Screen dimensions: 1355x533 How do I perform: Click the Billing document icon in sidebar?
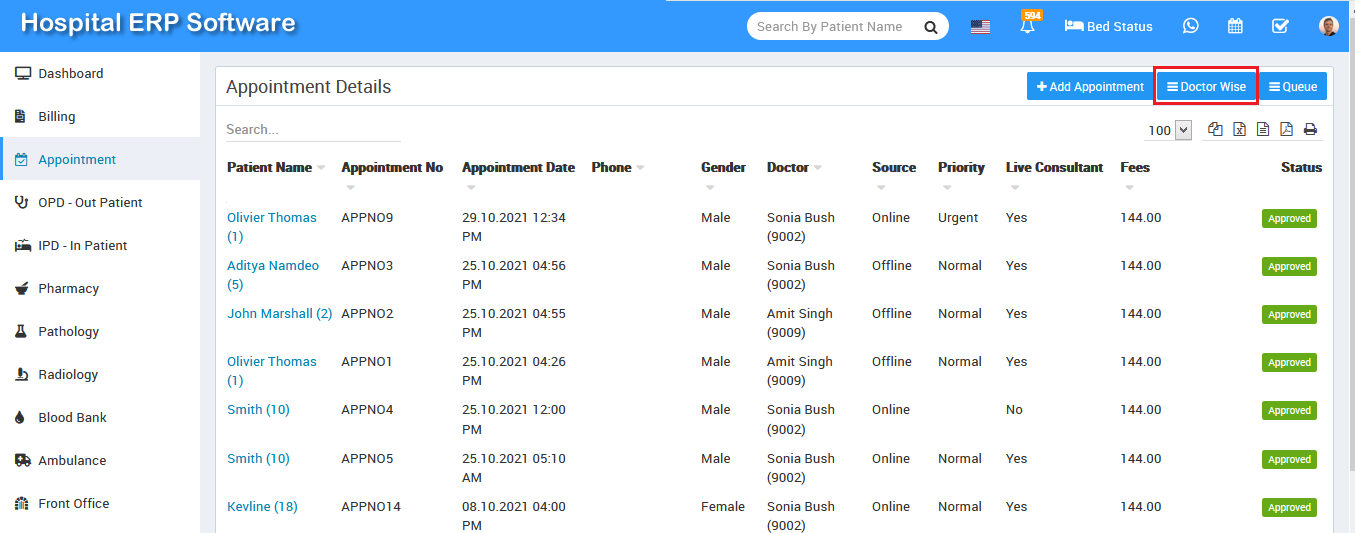click(20, 116)
